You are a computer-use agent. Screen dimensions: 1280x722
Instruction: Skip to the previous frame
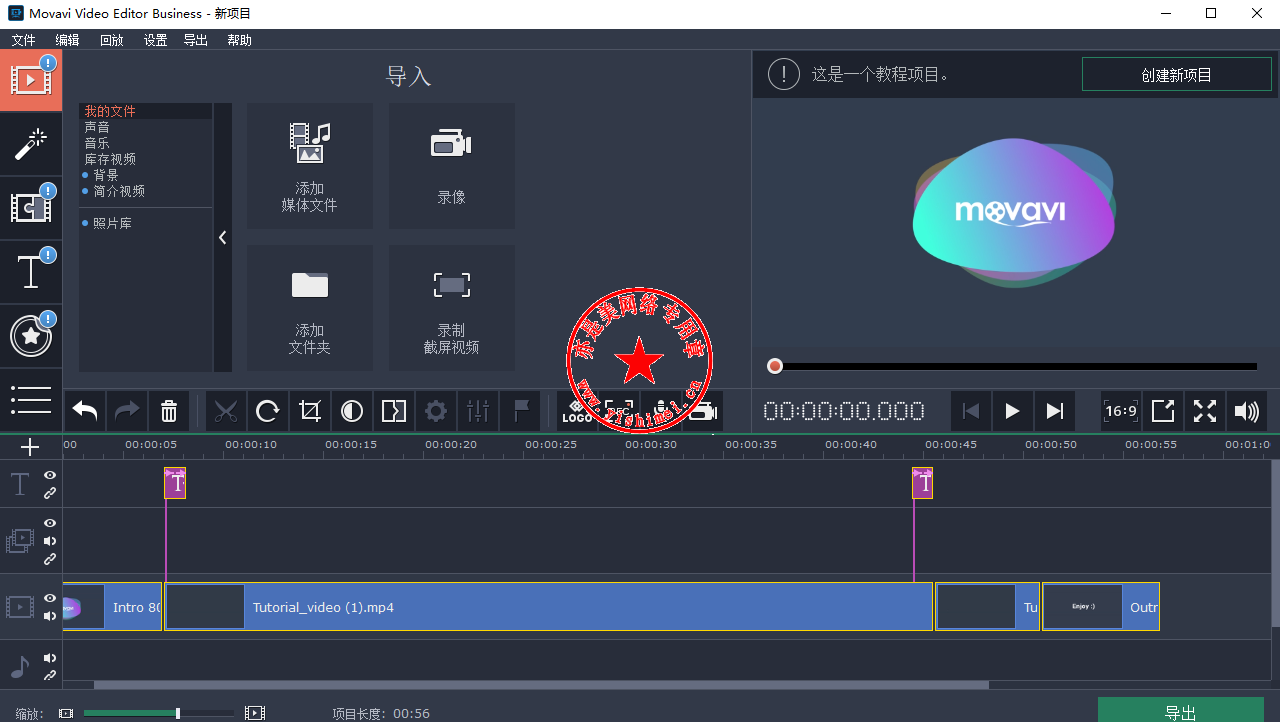[x=970, y=411]
